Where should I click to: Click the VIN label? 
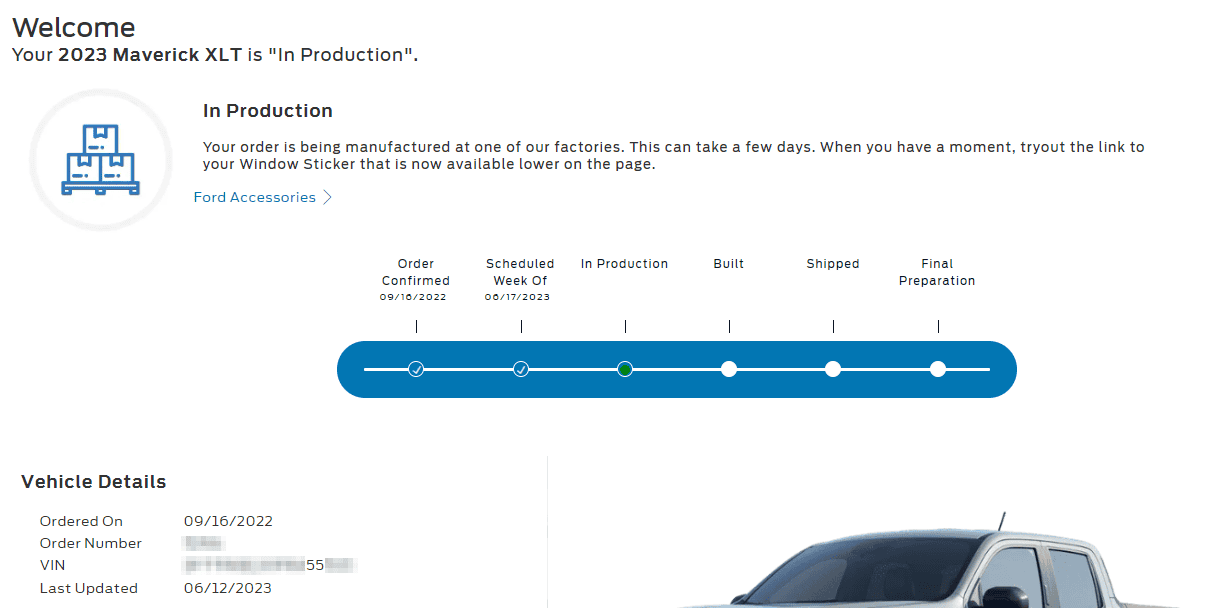point(52,566)
